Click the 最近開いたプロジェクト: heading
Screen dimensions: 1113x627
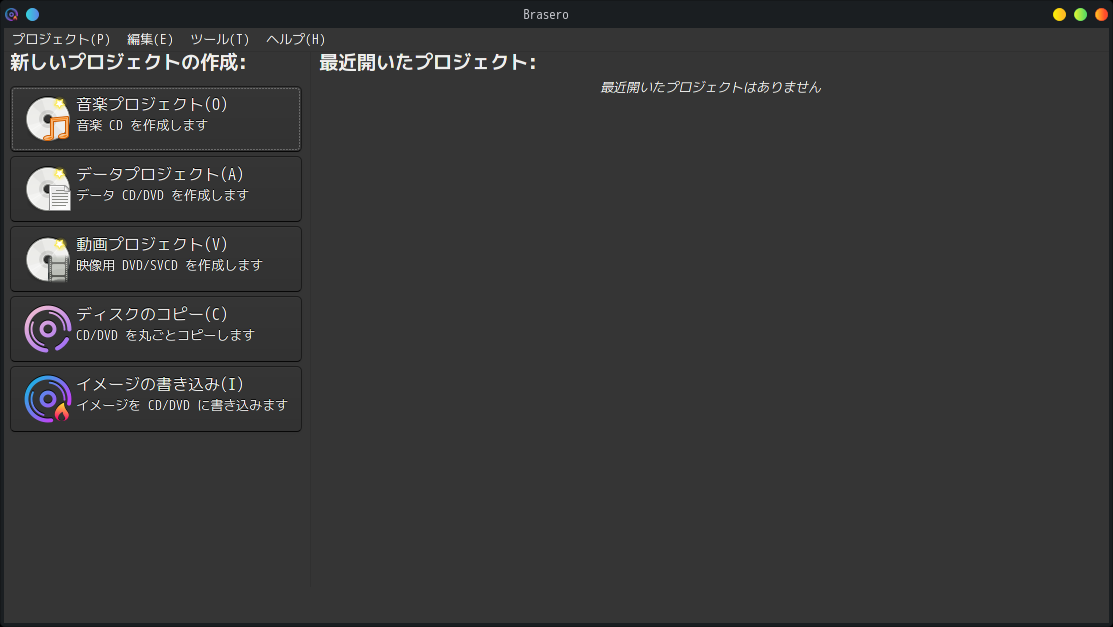click(x=427, y=62)
